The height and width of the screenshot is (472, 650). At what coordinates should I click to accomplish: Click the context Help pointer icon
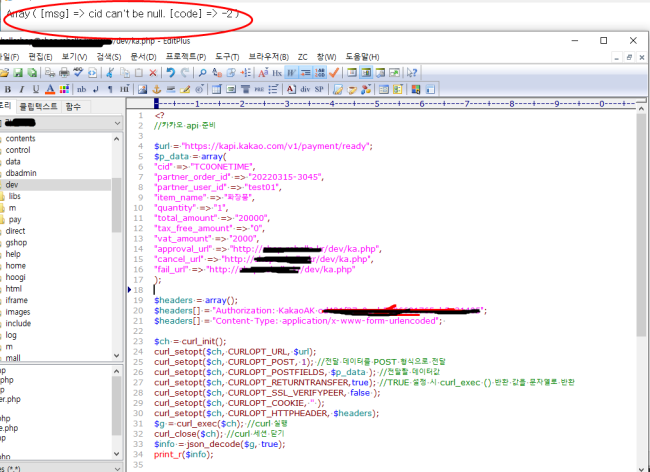411,73
